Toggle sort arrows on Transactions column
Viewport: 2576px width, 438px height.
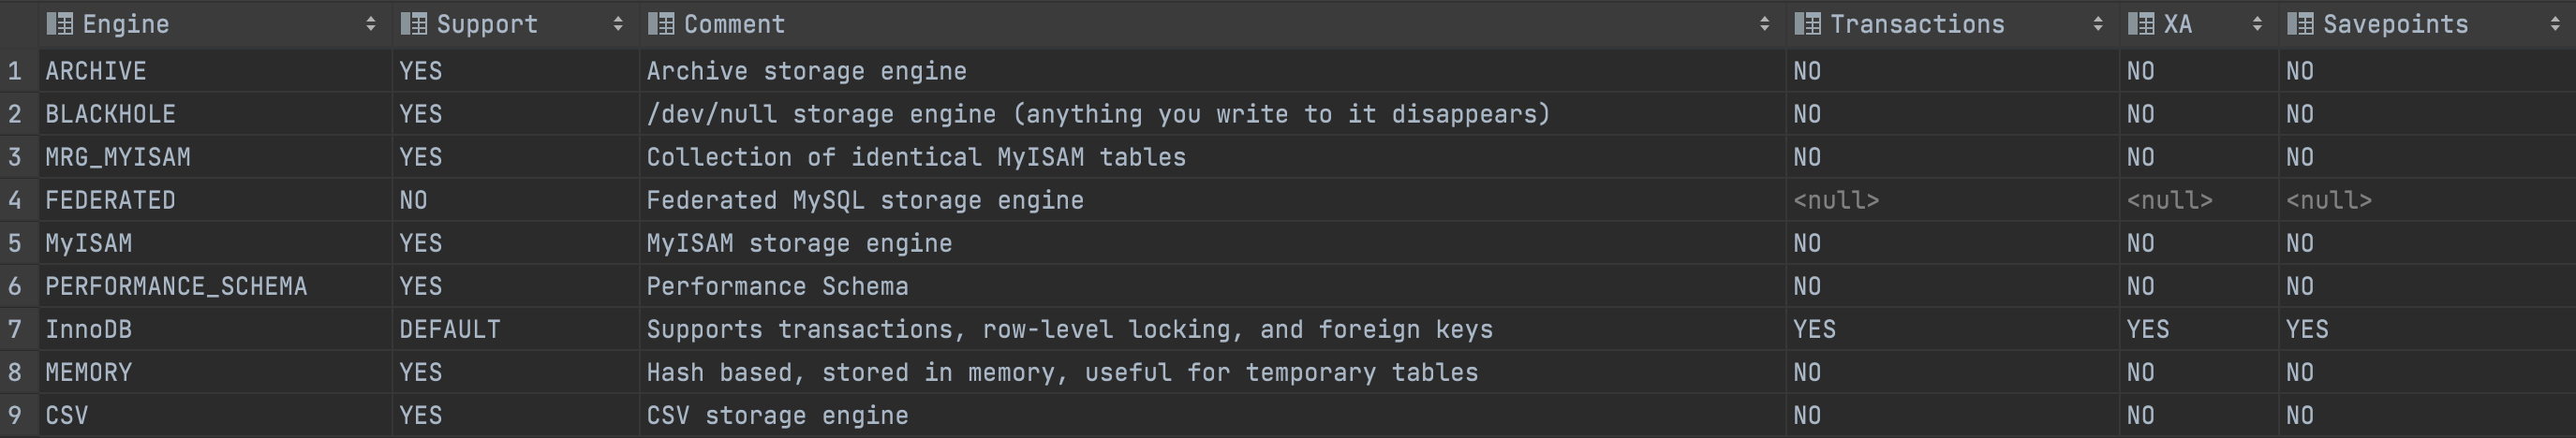click(2098, 24)
